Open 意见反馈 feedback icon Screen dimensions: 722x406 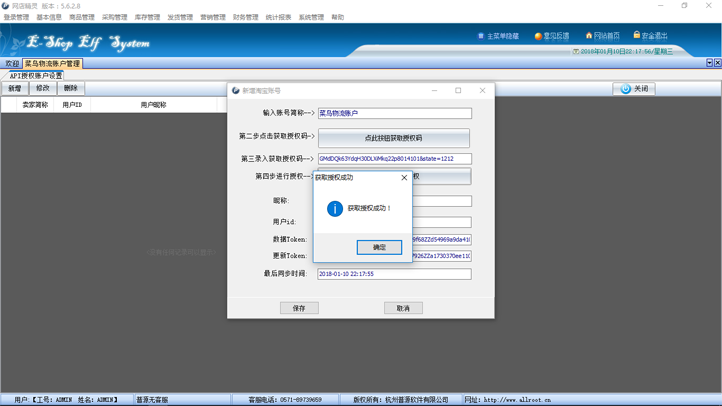[538, 36]
